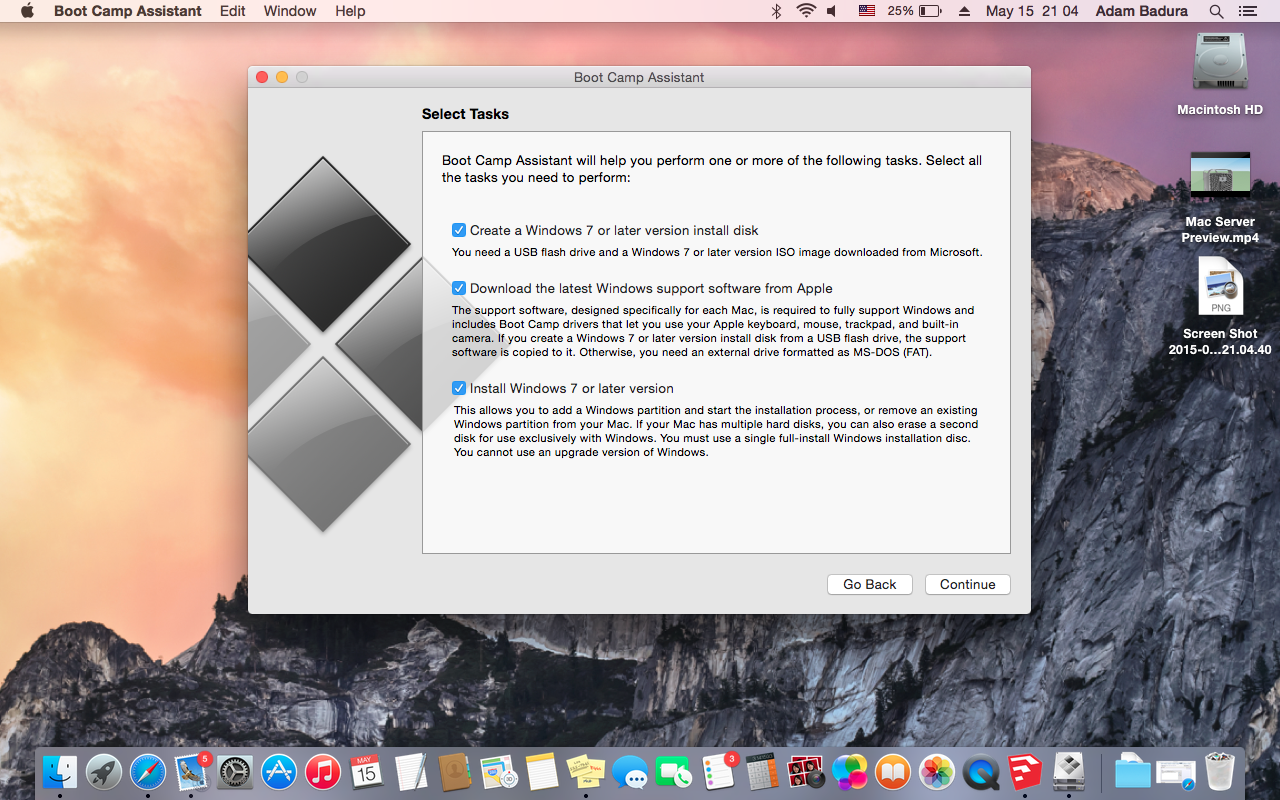
Task: Launch Photo Booth from the Dock
Action: point(806,772)
